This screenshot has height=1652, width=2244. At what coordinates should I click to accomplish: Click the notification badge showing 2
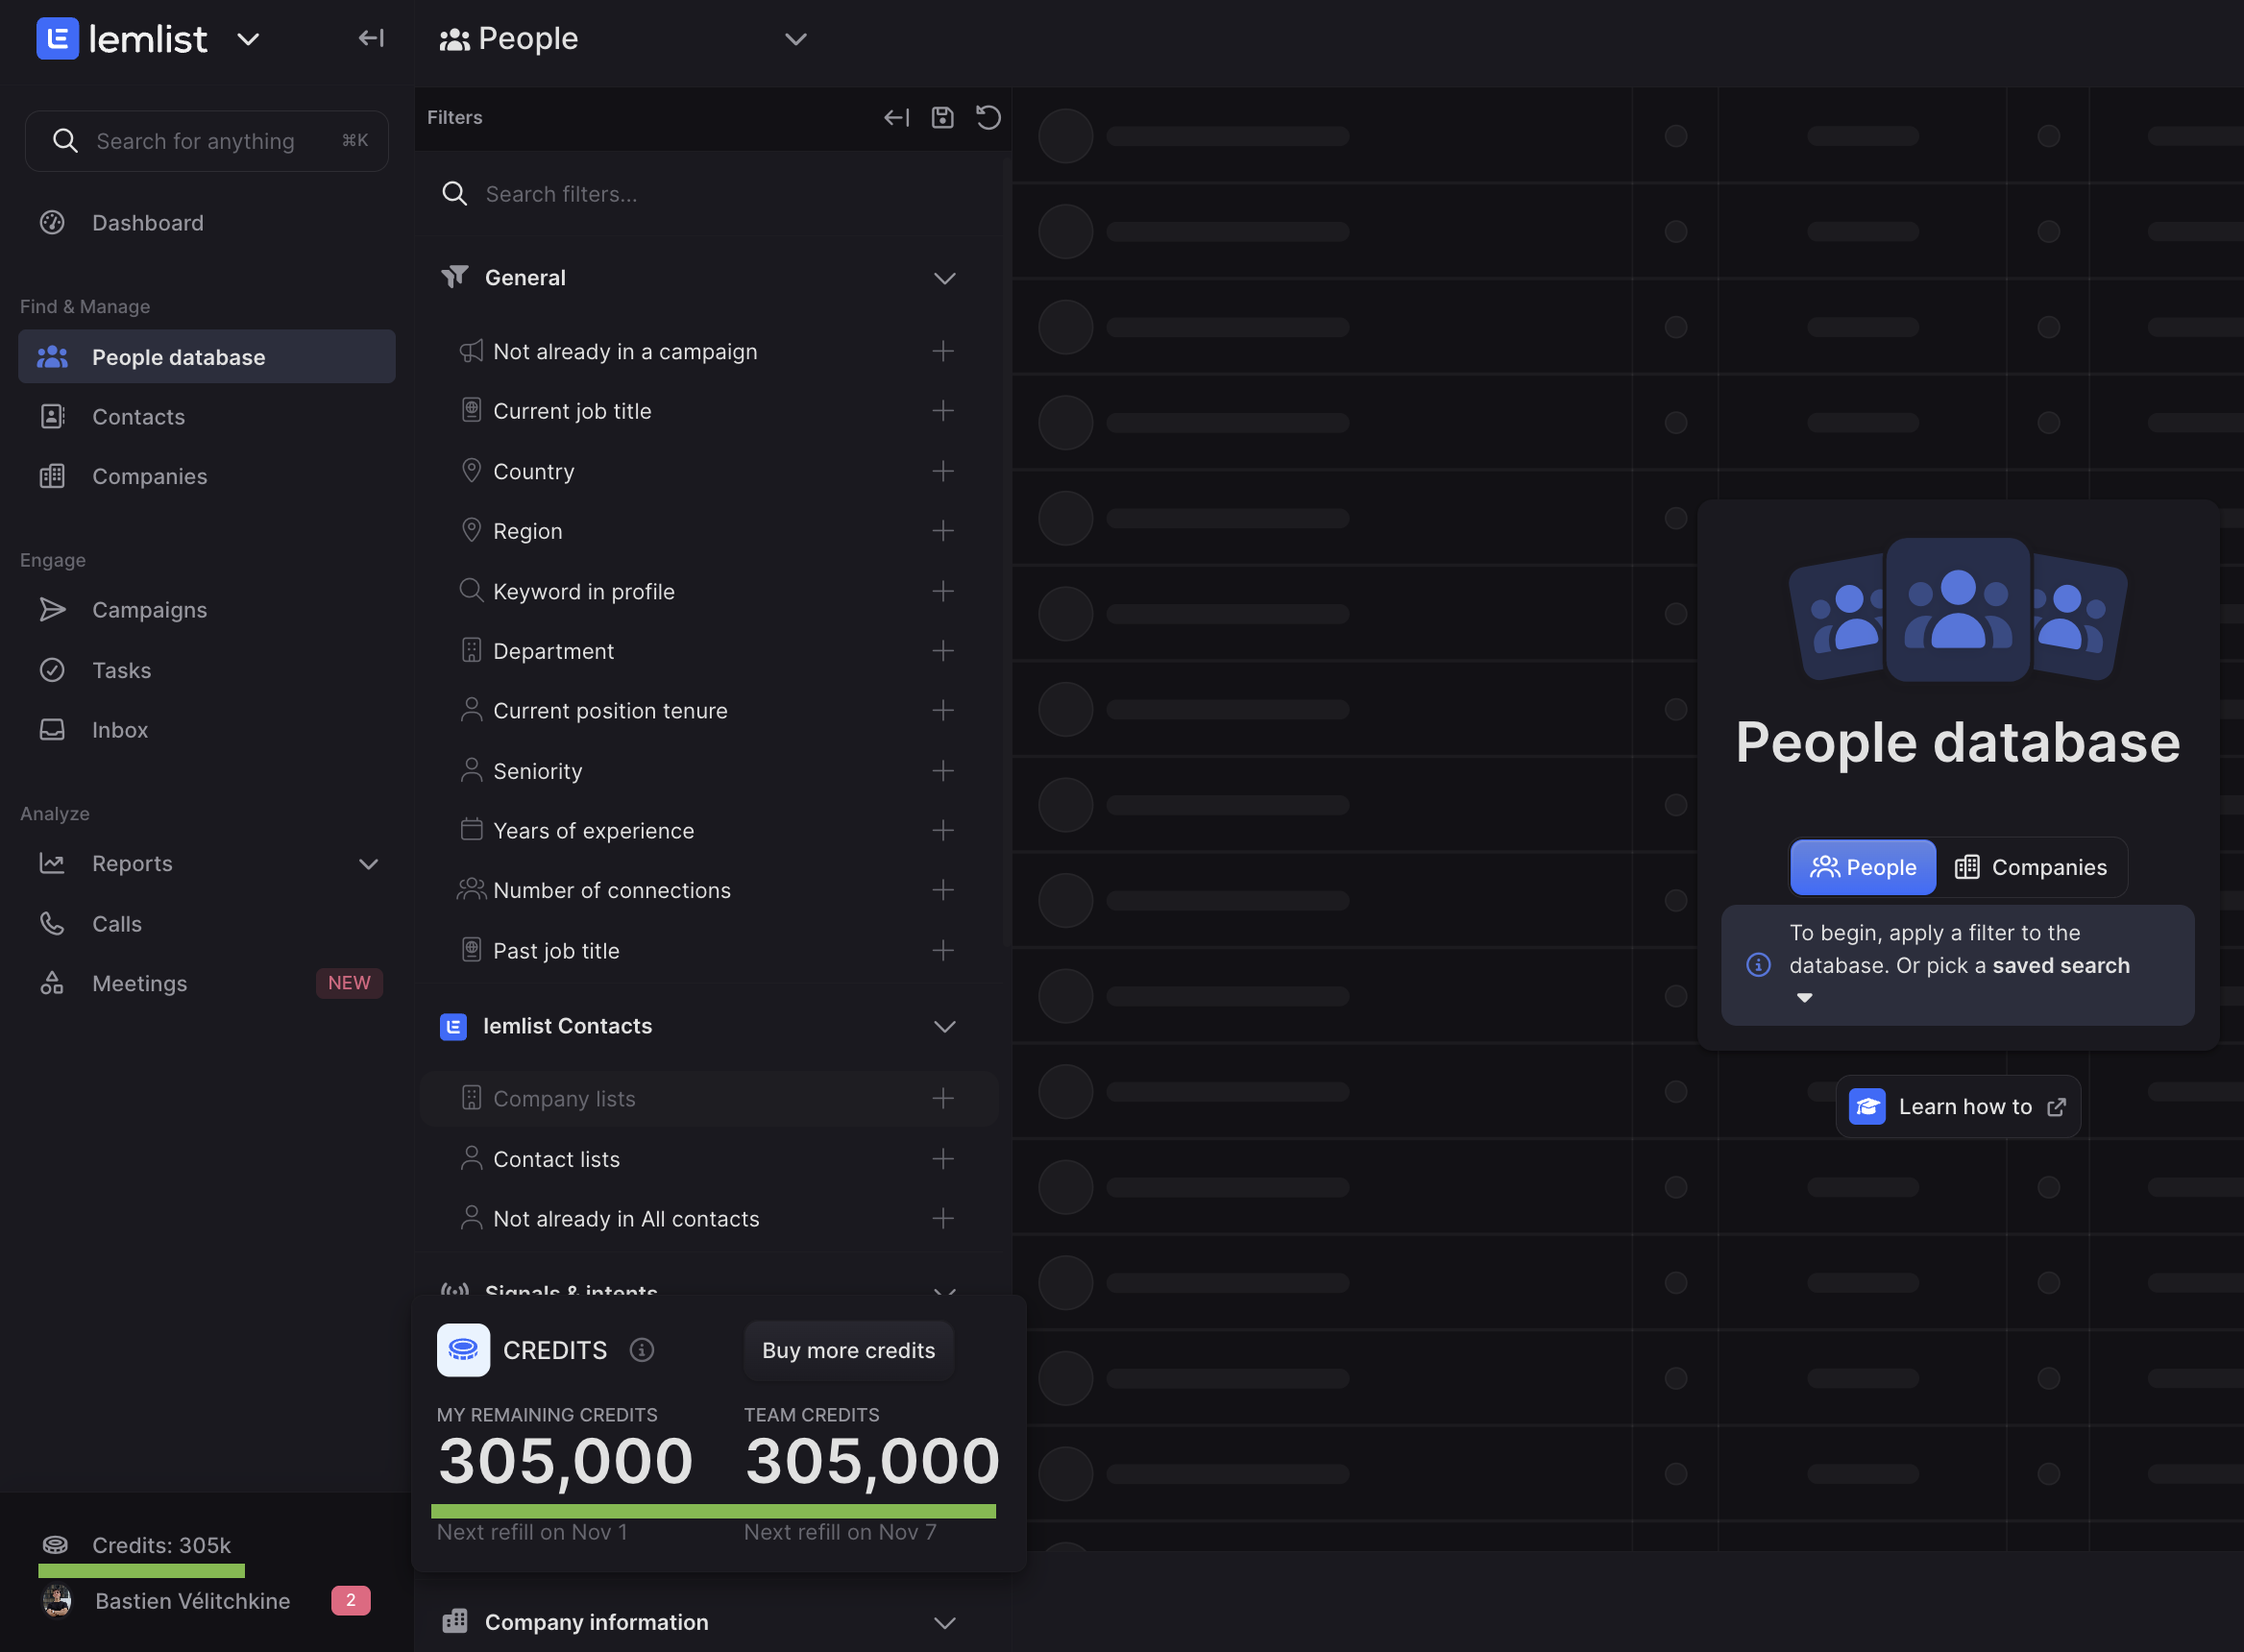click(351, 1600)
